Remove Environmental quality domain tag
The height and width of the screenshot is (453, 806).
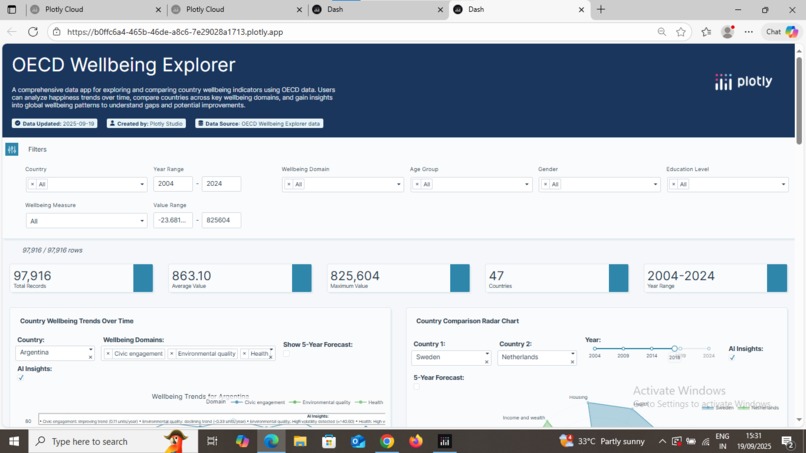(172, 354)
